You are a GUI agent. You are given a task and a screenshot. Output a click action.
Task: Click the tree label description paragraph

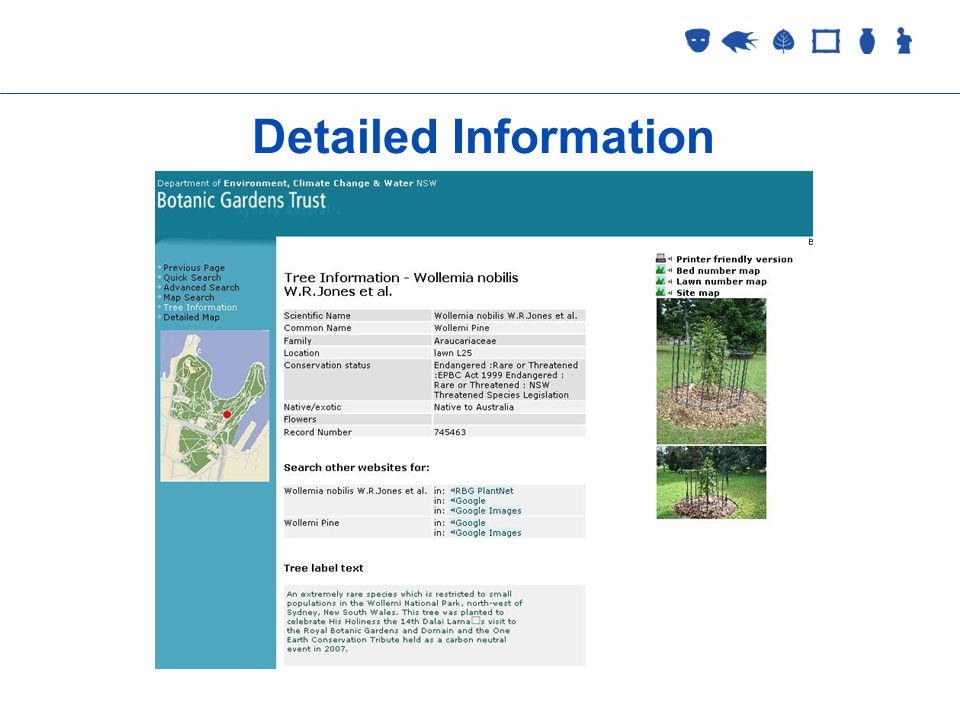404,621
